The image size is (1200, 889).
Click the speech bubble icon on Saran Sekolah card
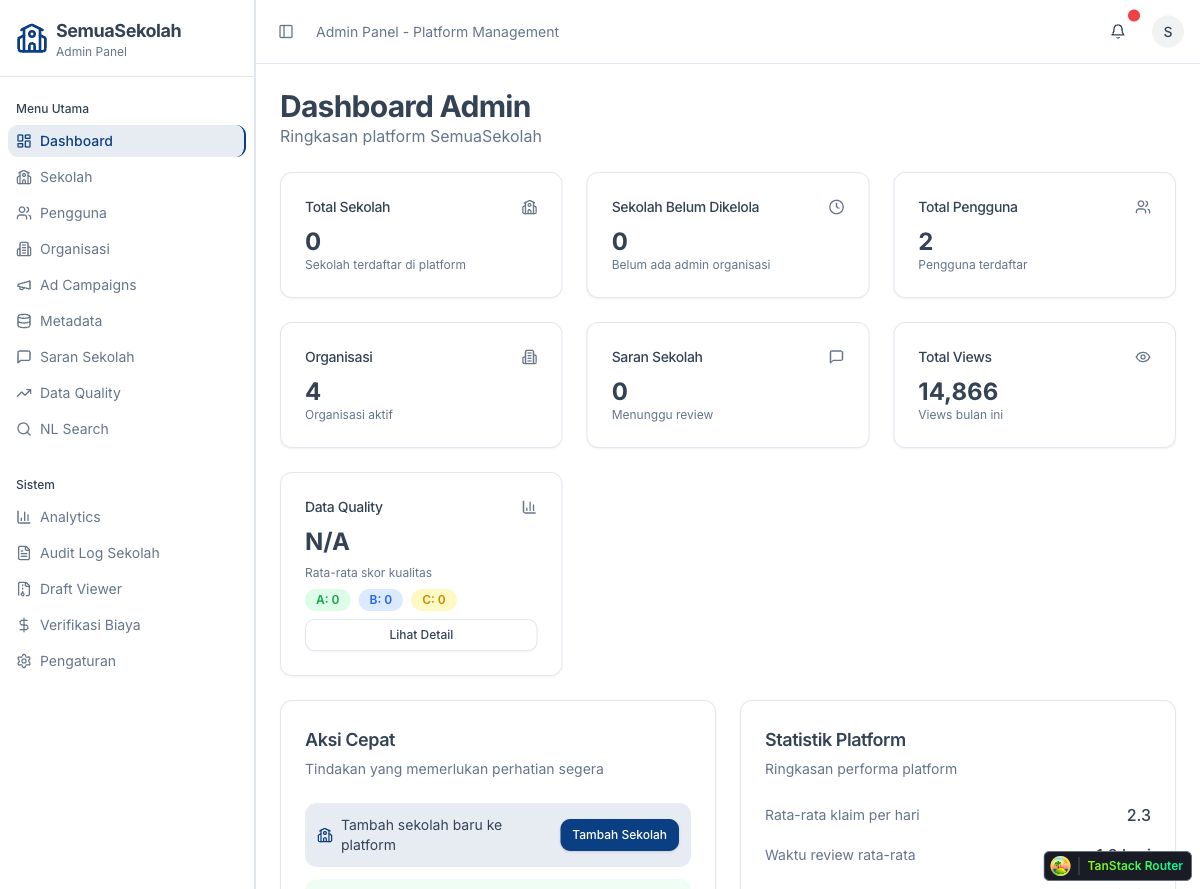(836, 357)
